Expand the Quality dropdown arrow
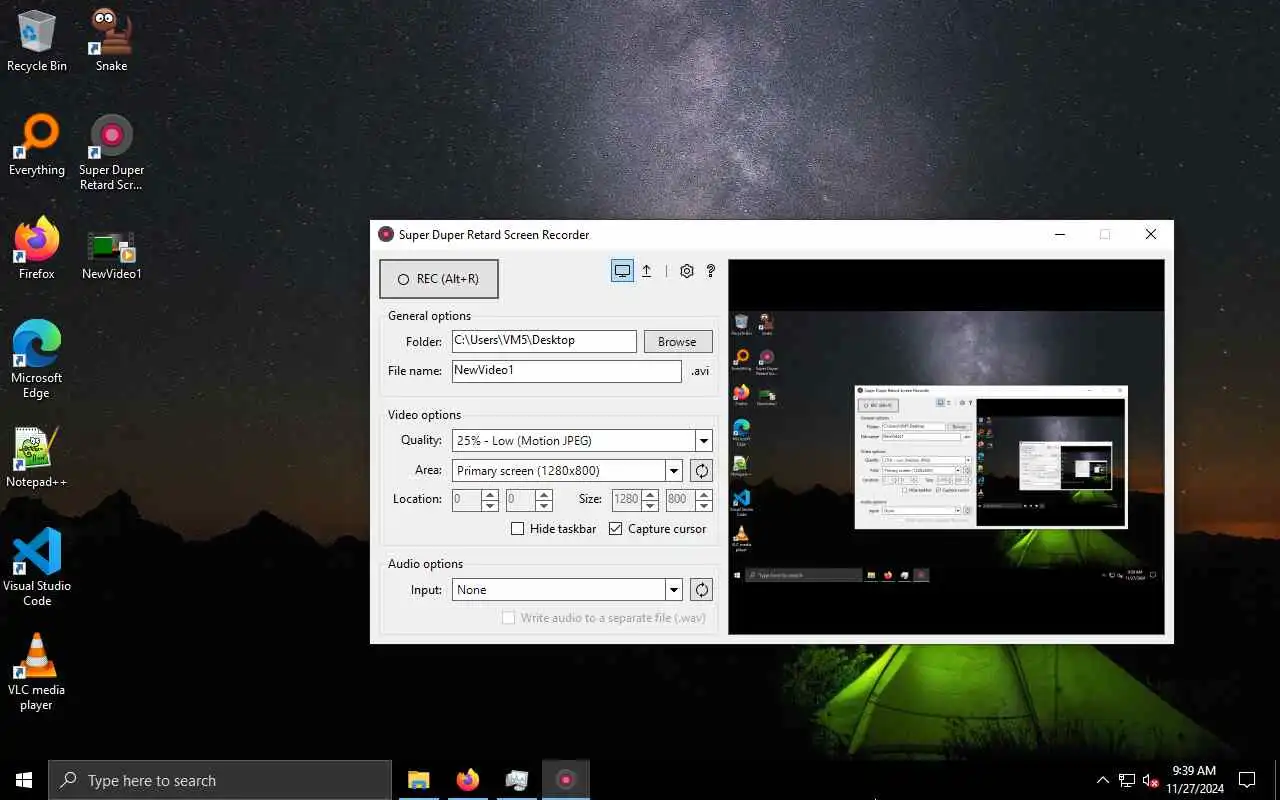 pos(704,441)
